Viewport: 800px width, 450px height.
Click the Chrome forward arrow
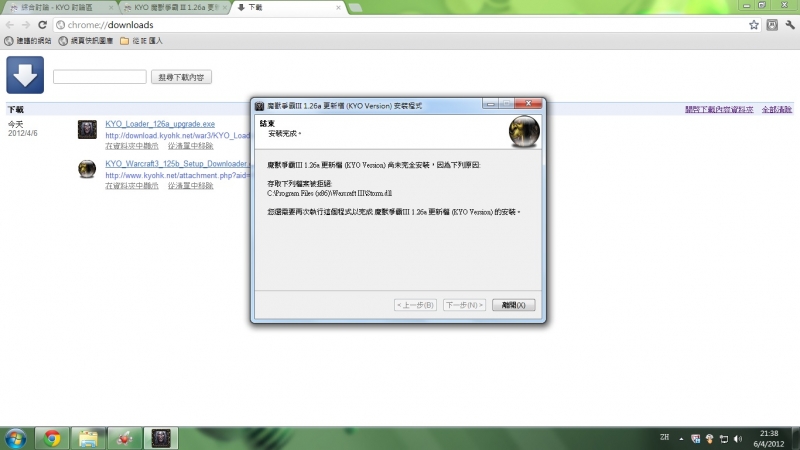pos(26,24)
